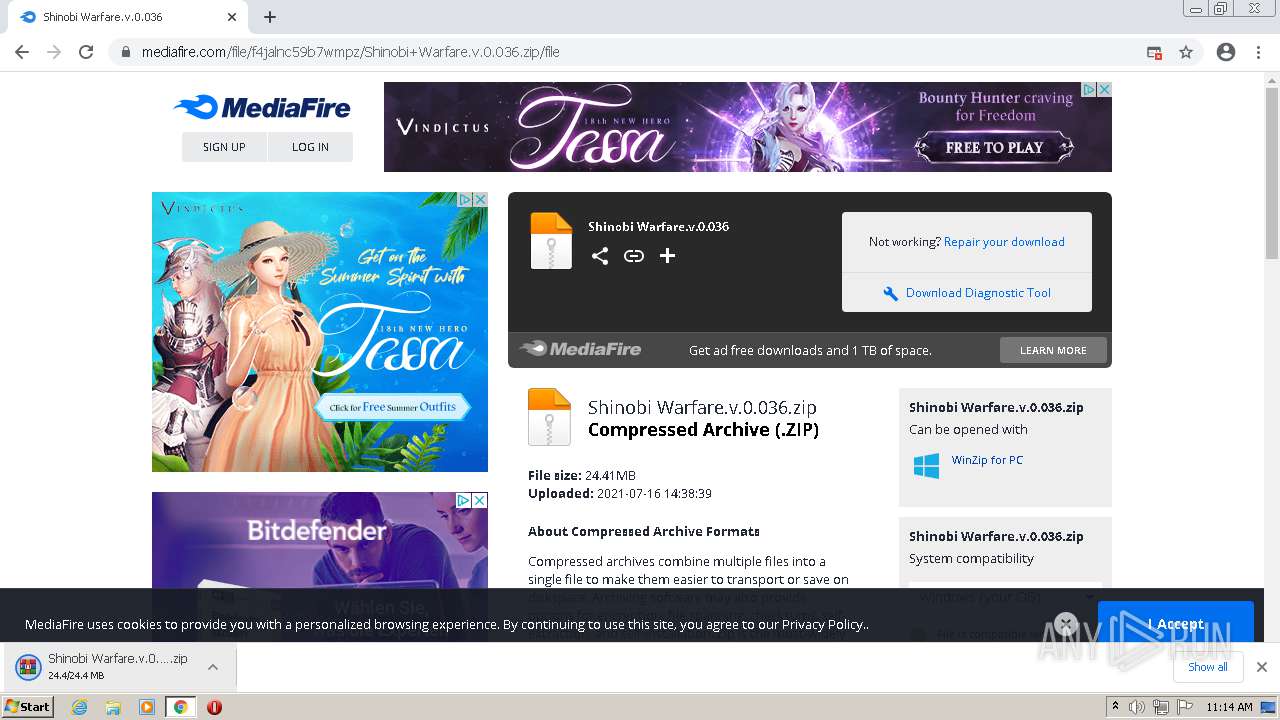Click the site lock icon
Viewport: 1280px width, 720px height.
pos(126,52)
